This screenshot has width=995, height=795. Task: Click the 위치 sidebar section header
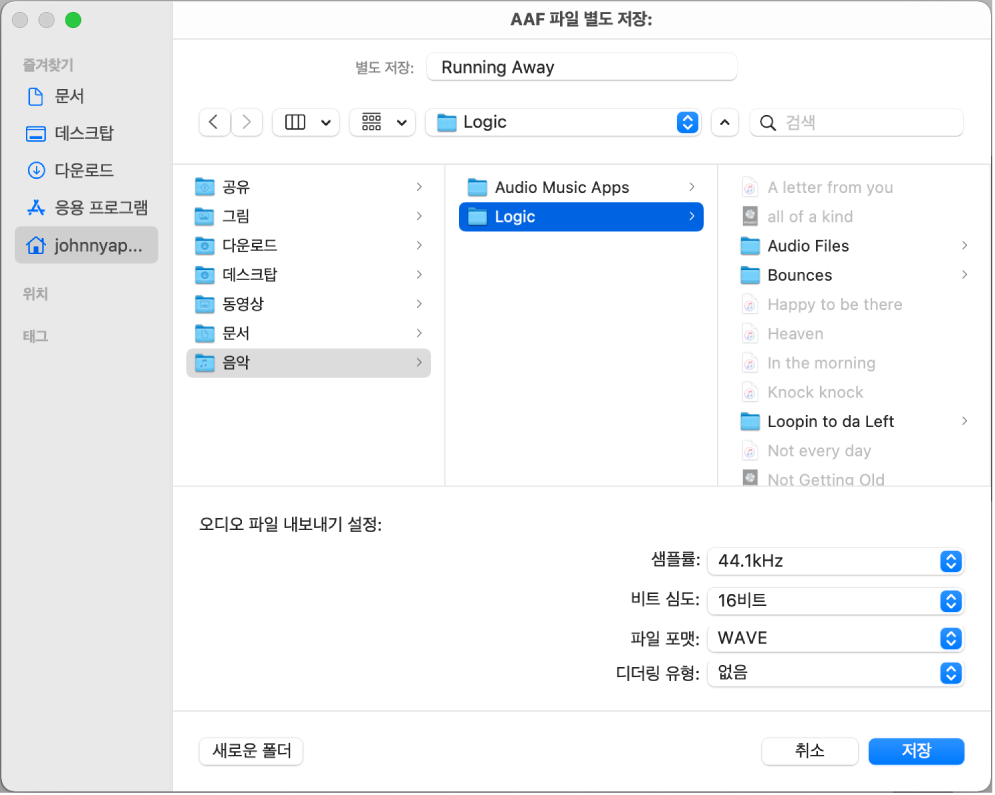(x=36, y=294)
